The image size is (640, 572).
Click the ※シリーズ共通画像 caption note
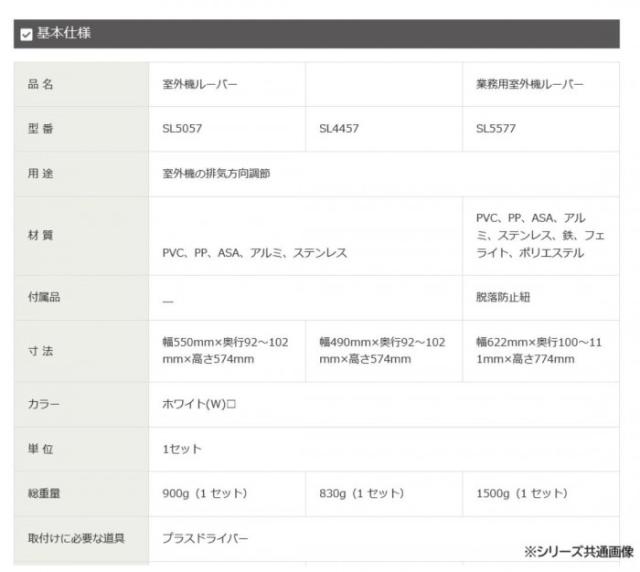click(x=578, y=551)
